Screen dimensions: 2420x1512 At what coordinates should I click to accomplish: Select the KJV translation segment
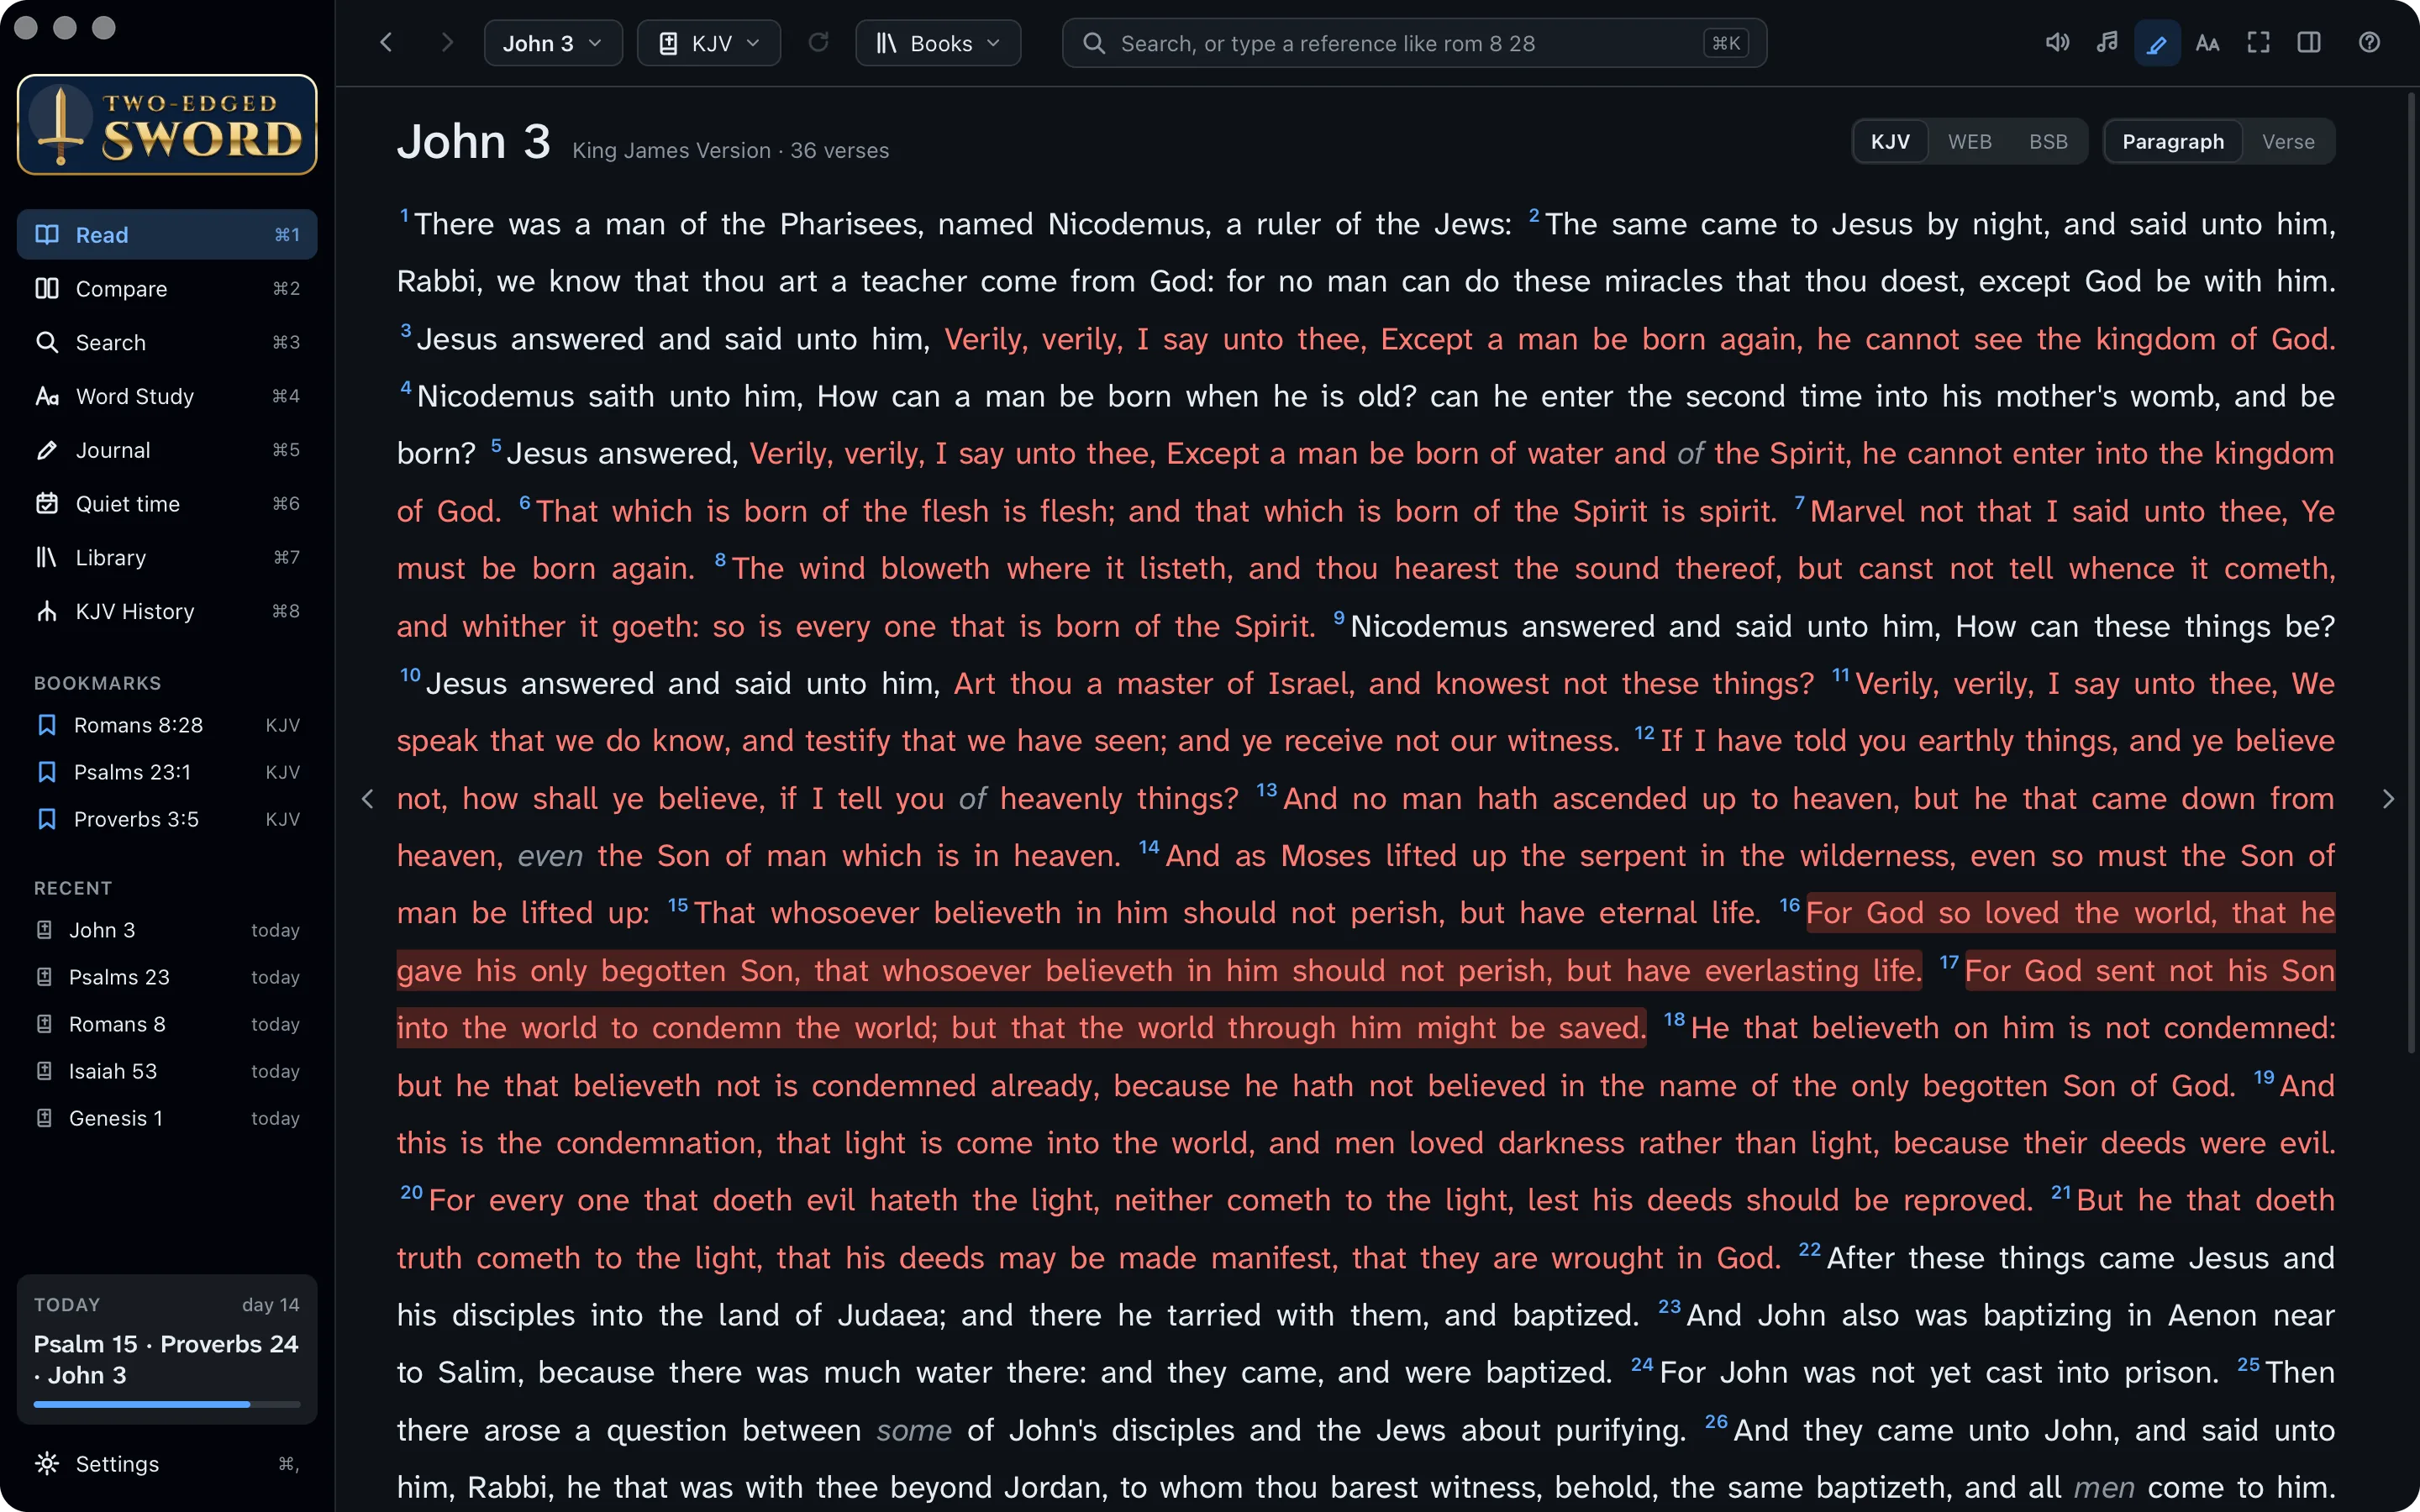click(1890, 142)
